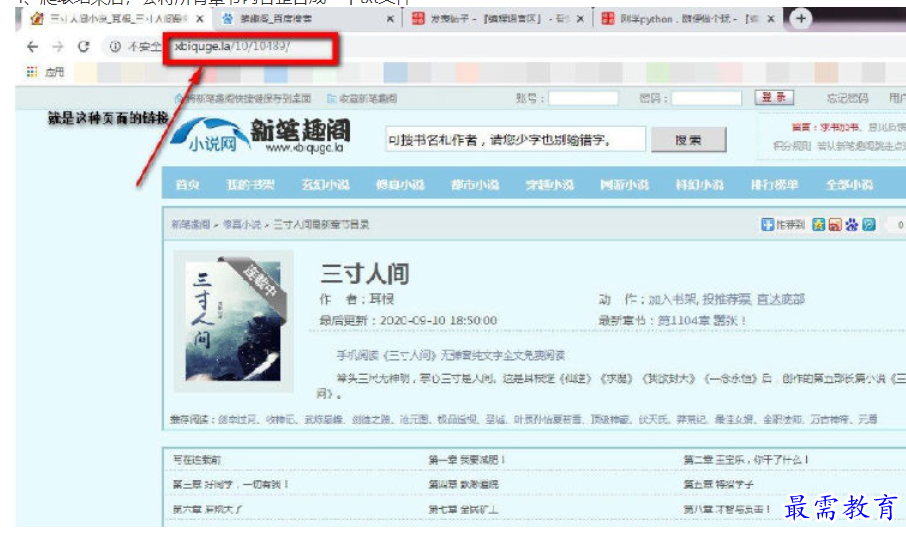
Task: Open 网游小说 category
Action: pyautogui.click(x=625, y=185)
